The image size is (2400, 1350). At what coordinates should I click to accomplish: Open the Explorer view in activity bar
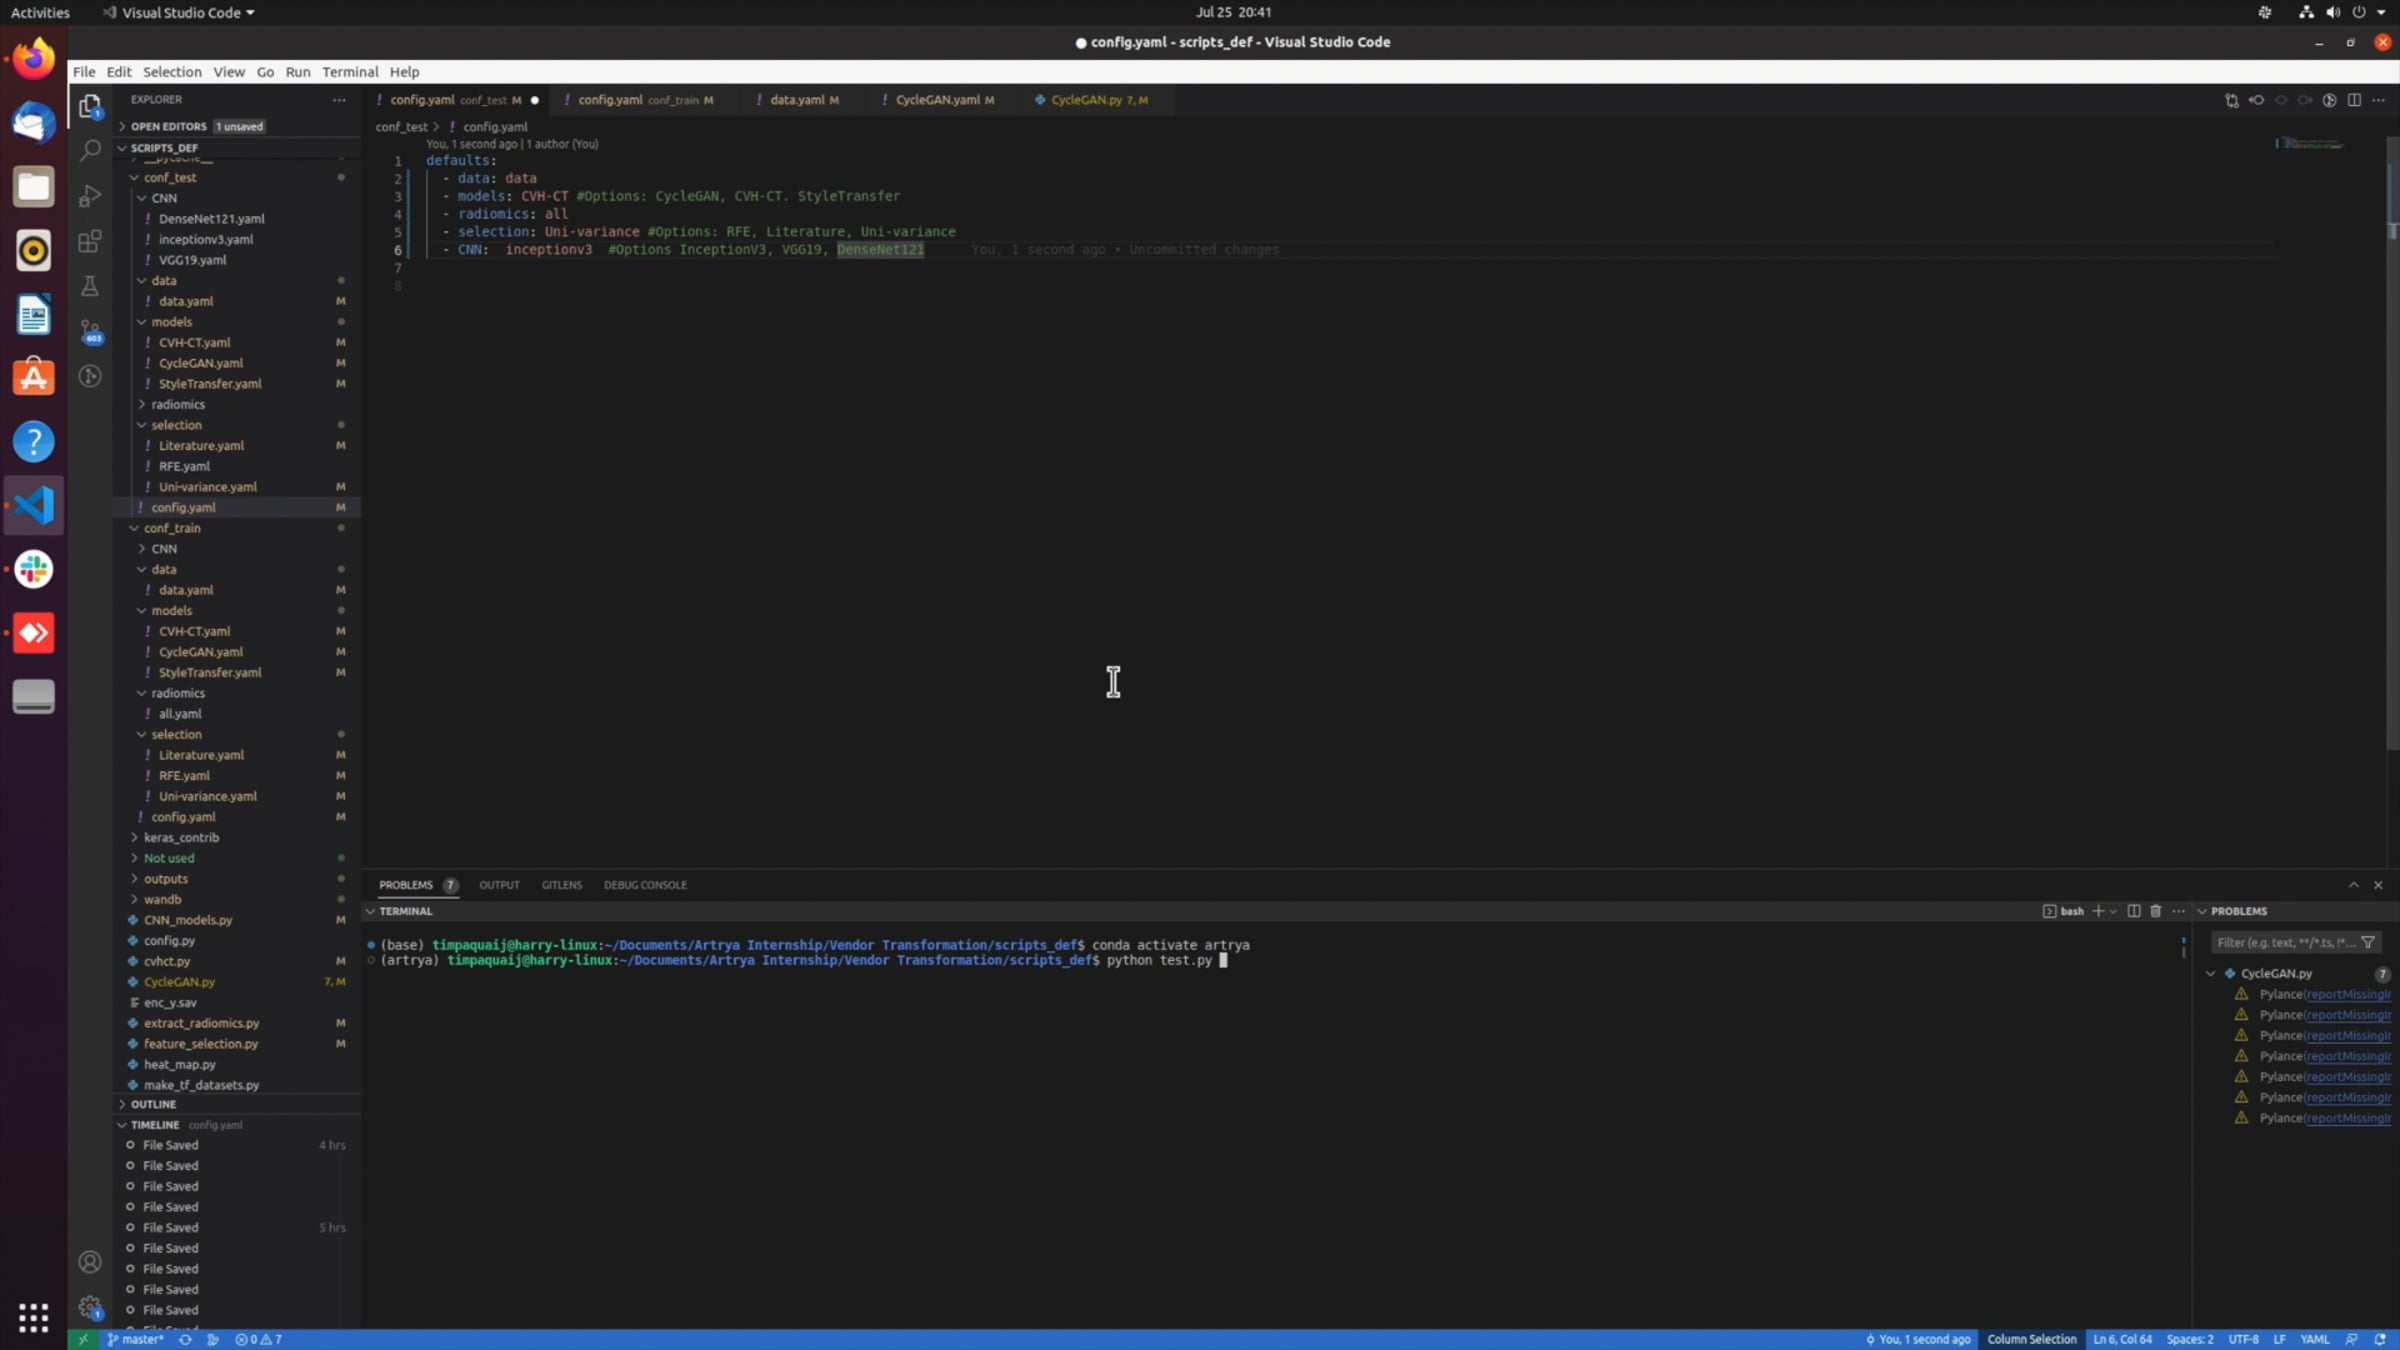click(90, 106)
